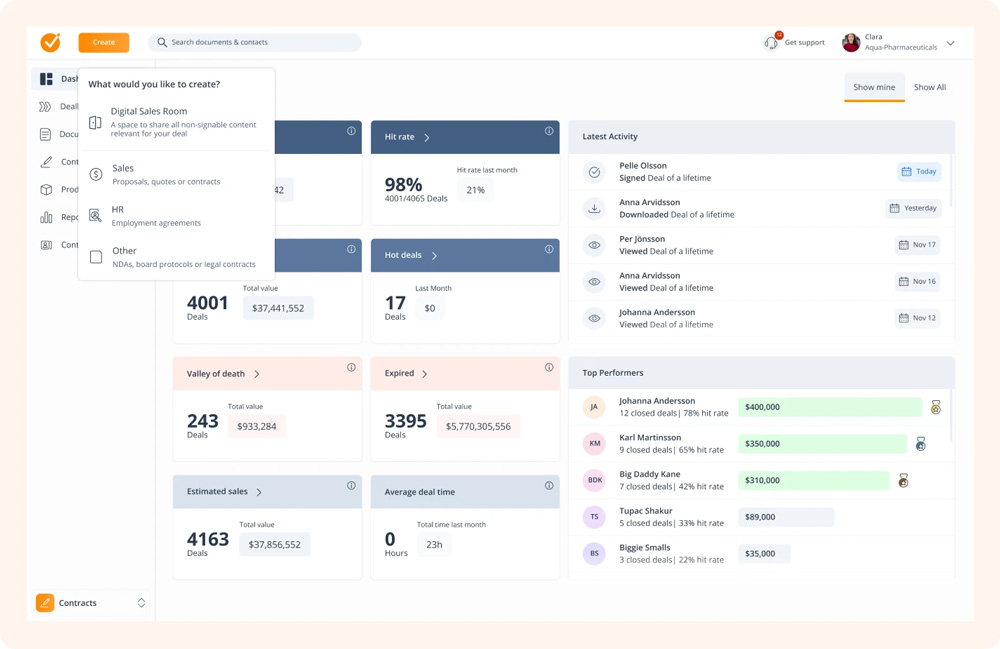Click the info icon on Expired card

pos(549,368)
